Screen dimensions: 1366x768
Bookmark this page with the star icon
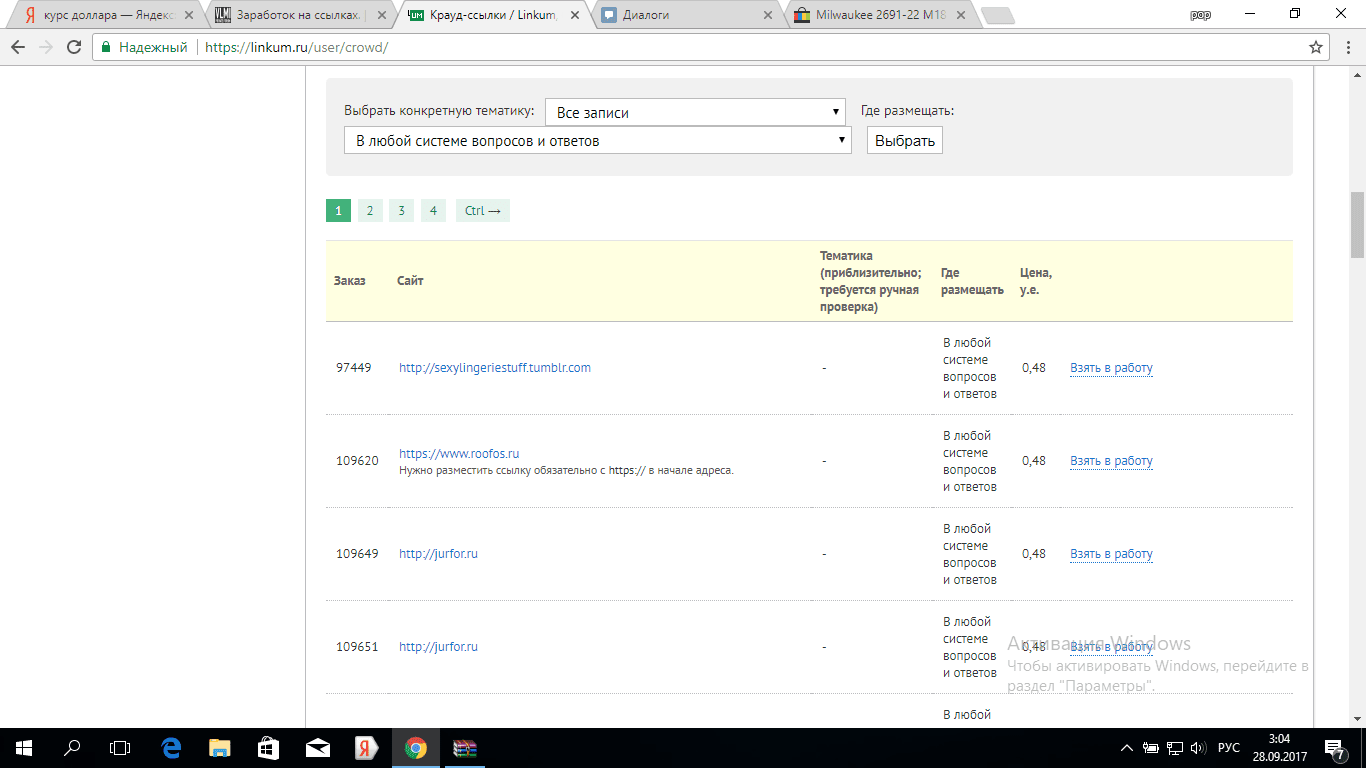[1316, 47]
